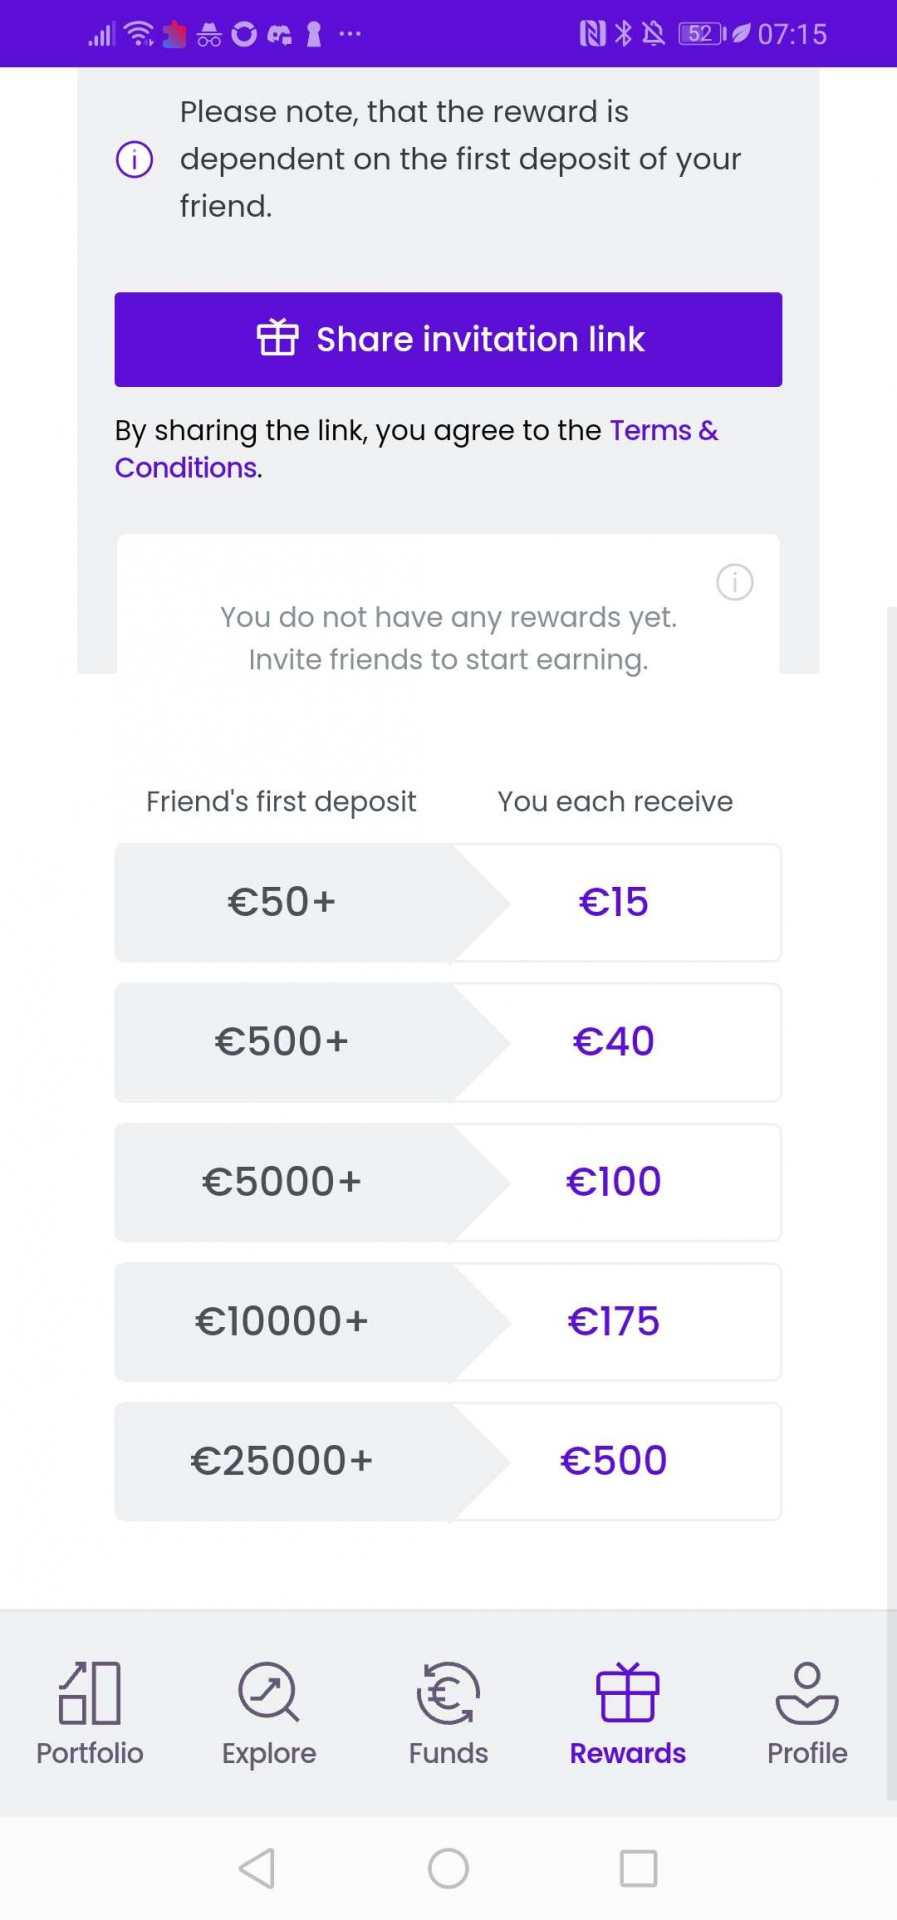
Task: Go to the Profile tab
Action: click(806, 1714)
